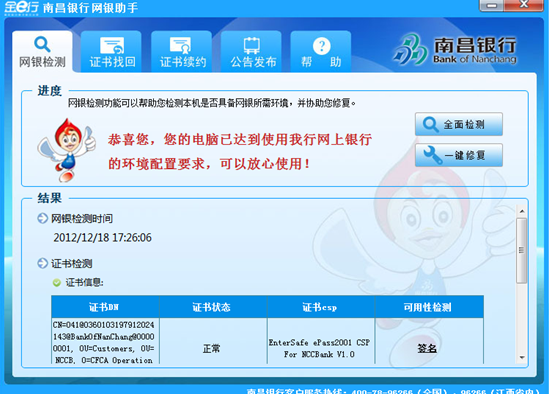Click the results vertical scrollbar thumb
The image size is (552, 394).
[522, 250]
